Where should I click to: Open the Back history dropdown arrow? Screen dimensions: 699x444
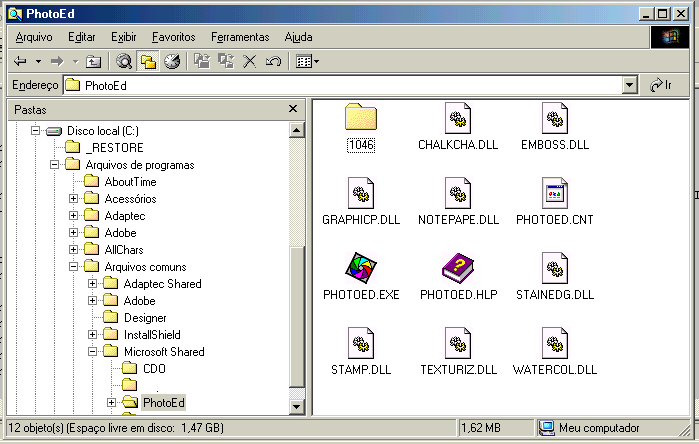point(38,62)
